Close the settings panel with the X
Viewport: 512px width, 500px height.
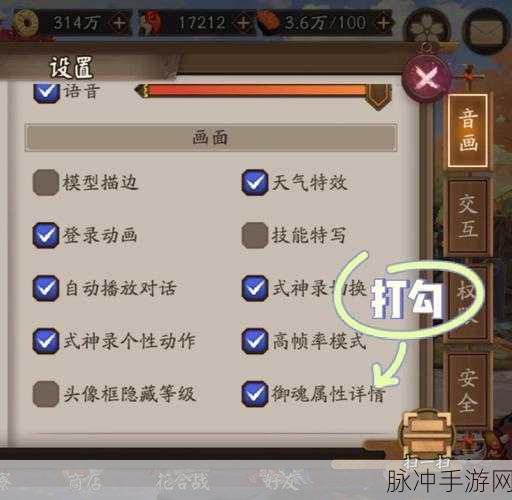427,80
